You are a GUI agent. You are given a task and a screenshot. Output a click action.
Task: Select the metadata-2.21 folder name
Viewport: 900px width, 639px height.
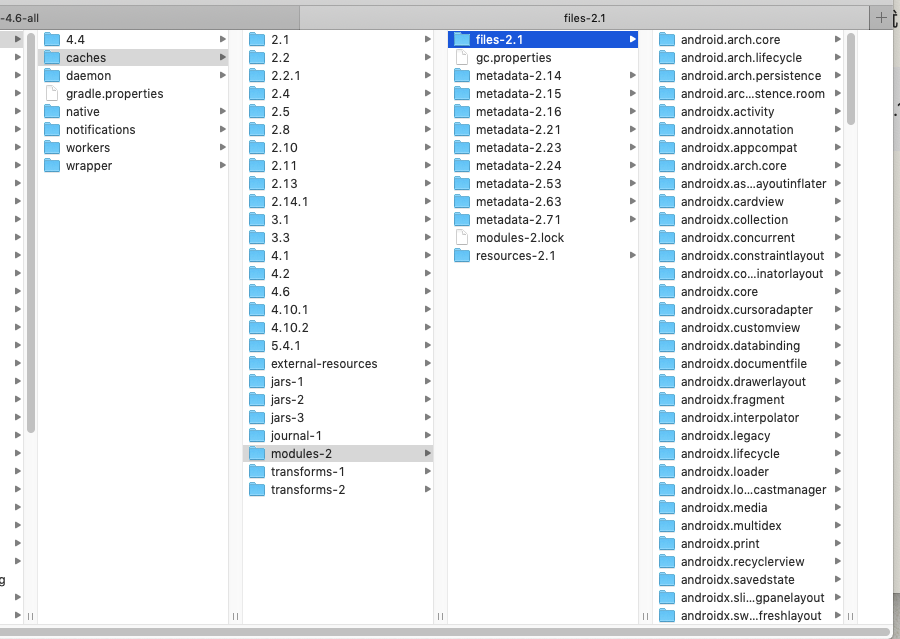click(518, 129)
